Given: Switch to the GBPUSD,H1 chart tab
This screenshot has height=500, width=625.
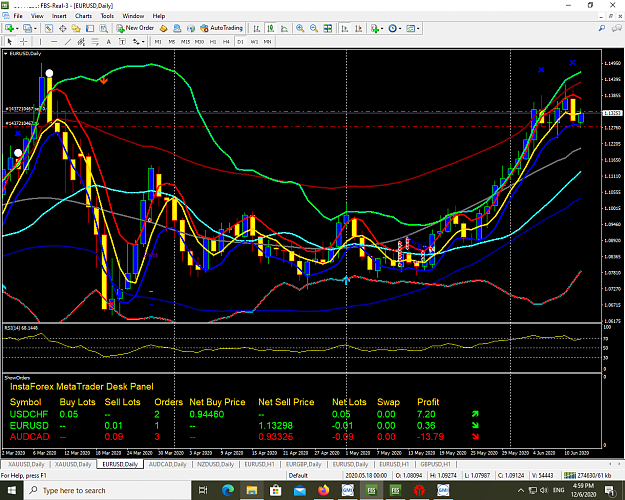Looking at the screenshot, I should point(435,464).
